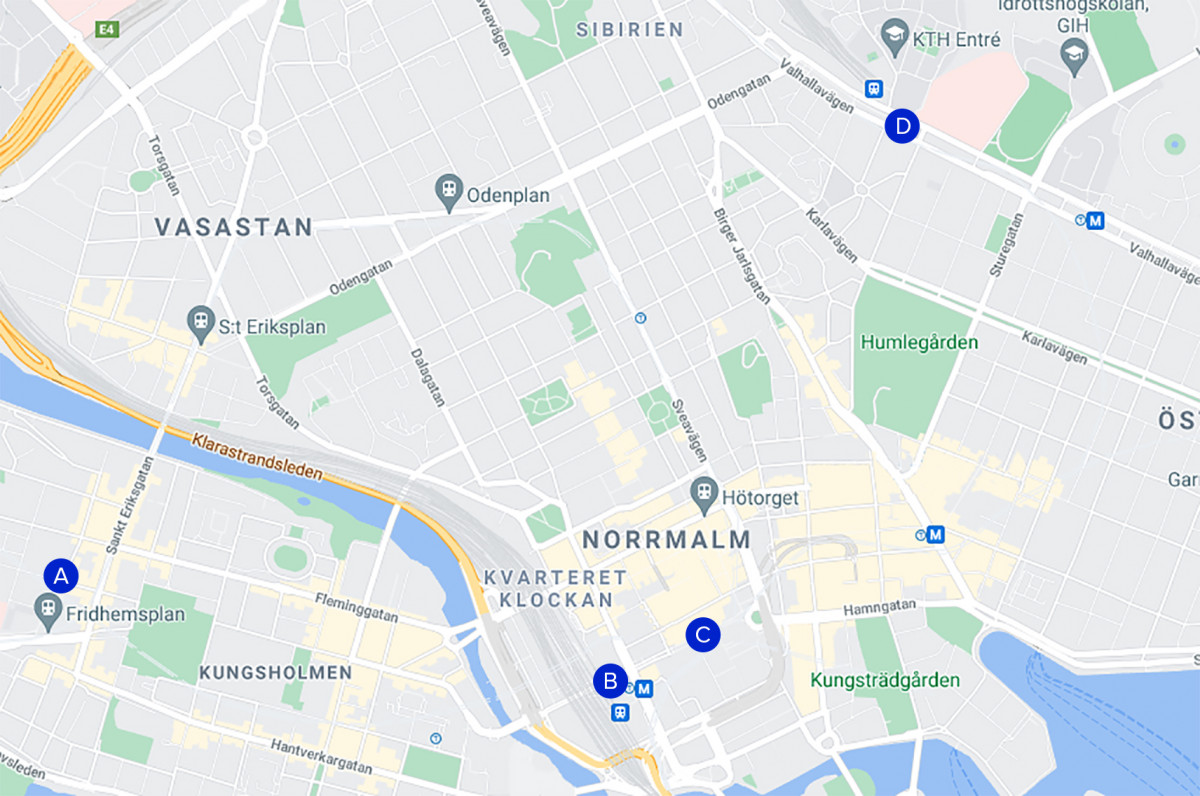
Task: Click the VASASTAN district label
Action: click(x=234, y=227)
